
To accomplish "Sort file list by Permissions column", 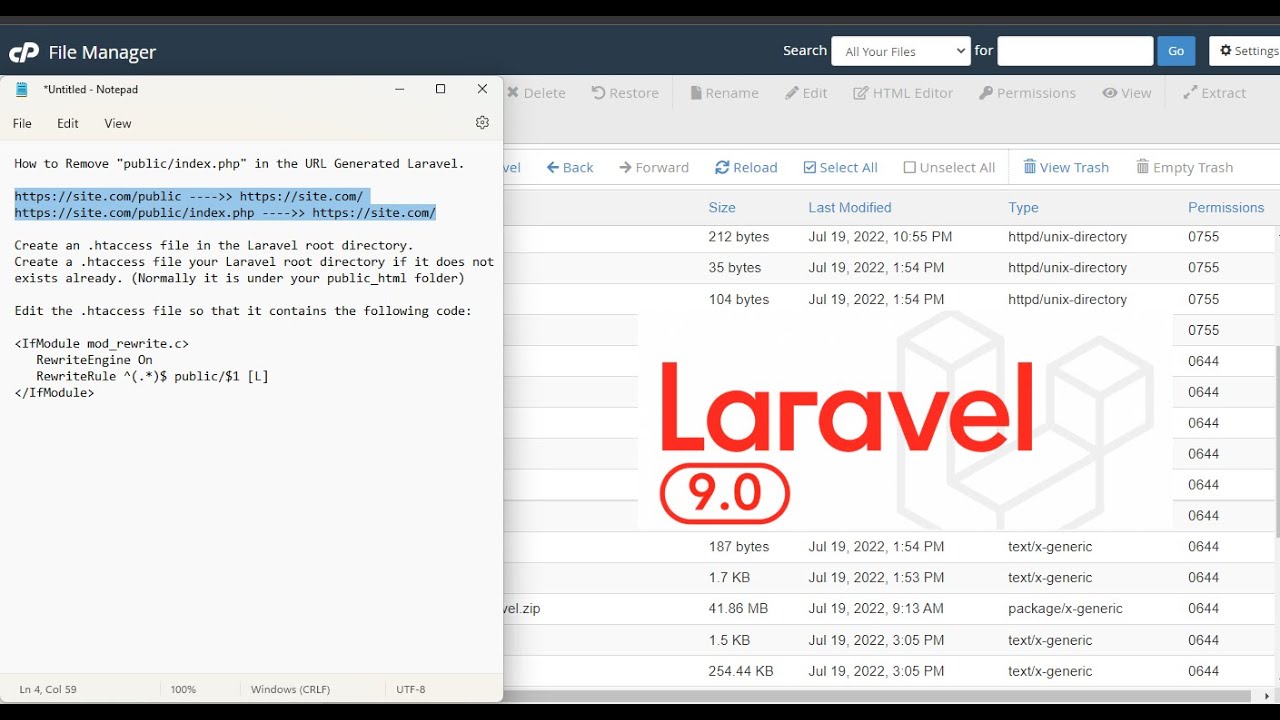I will click(1226, 208).
